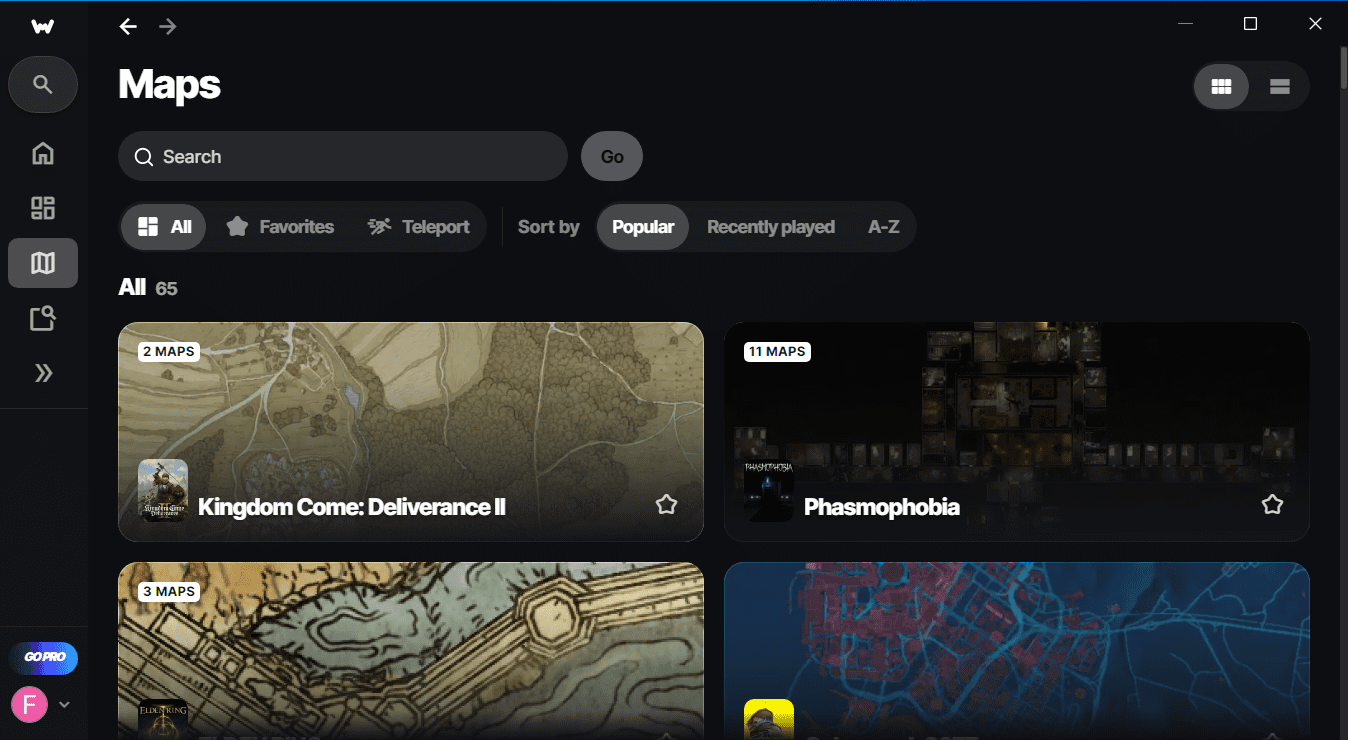Focus the maps Search field
This screenshot has height=740, width=1348.
(x=343, y=156)
